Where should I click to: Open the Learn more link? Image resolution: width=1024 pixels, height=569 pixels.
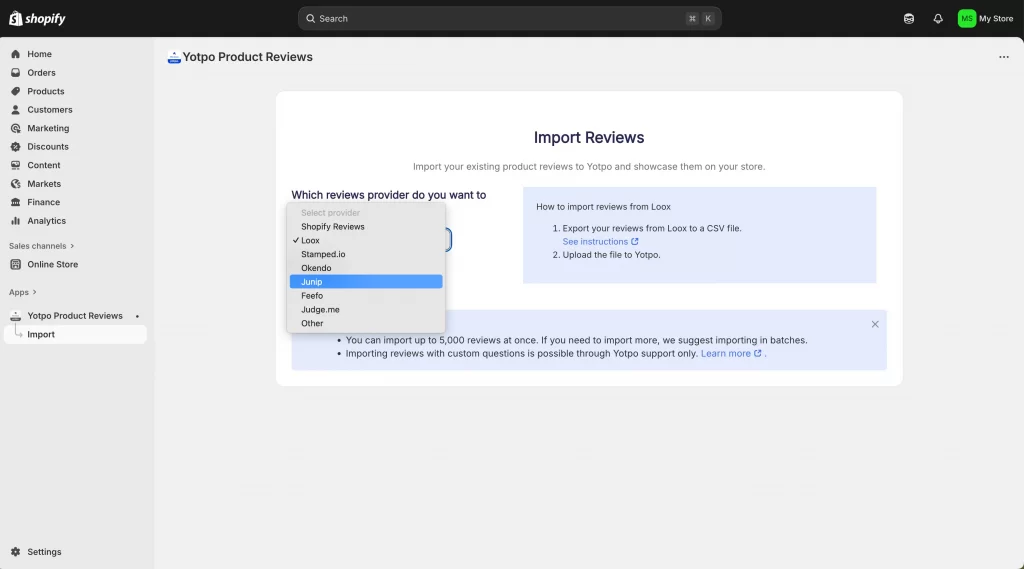731,353
